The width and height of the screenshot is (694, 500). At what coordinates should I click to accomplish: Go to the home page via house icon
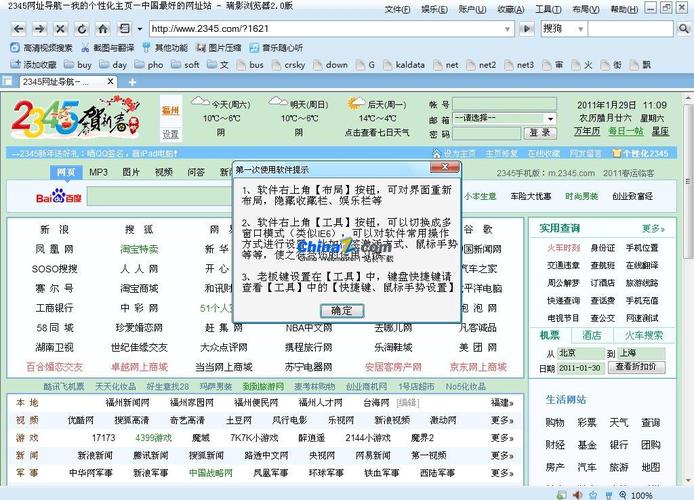(x=103, y=29)
